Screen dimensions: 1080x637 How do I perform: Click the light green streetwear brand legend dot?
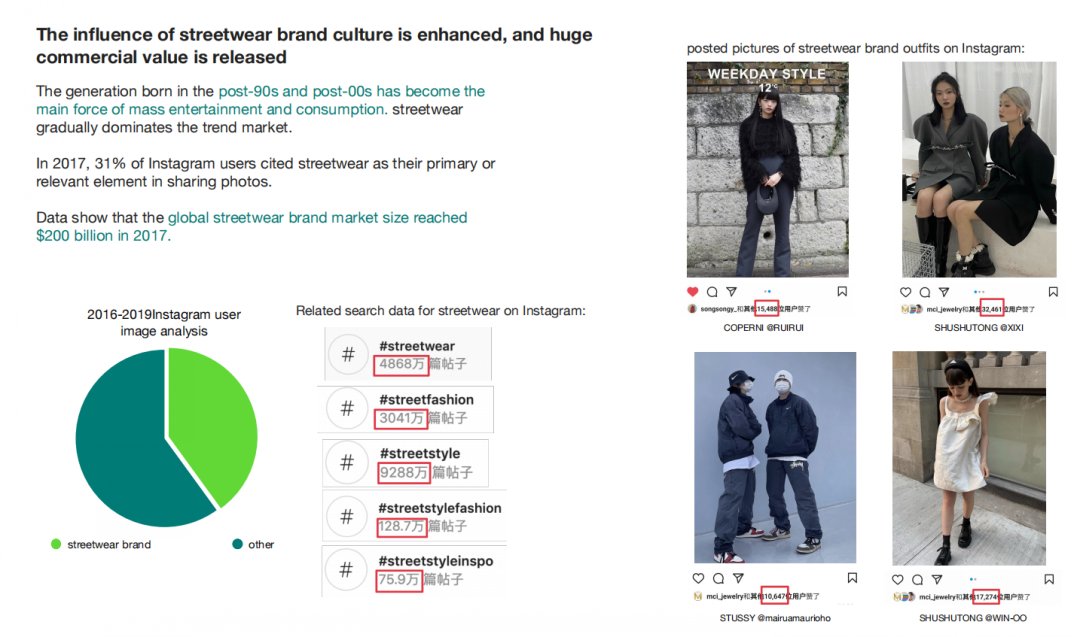click(56, 544)
